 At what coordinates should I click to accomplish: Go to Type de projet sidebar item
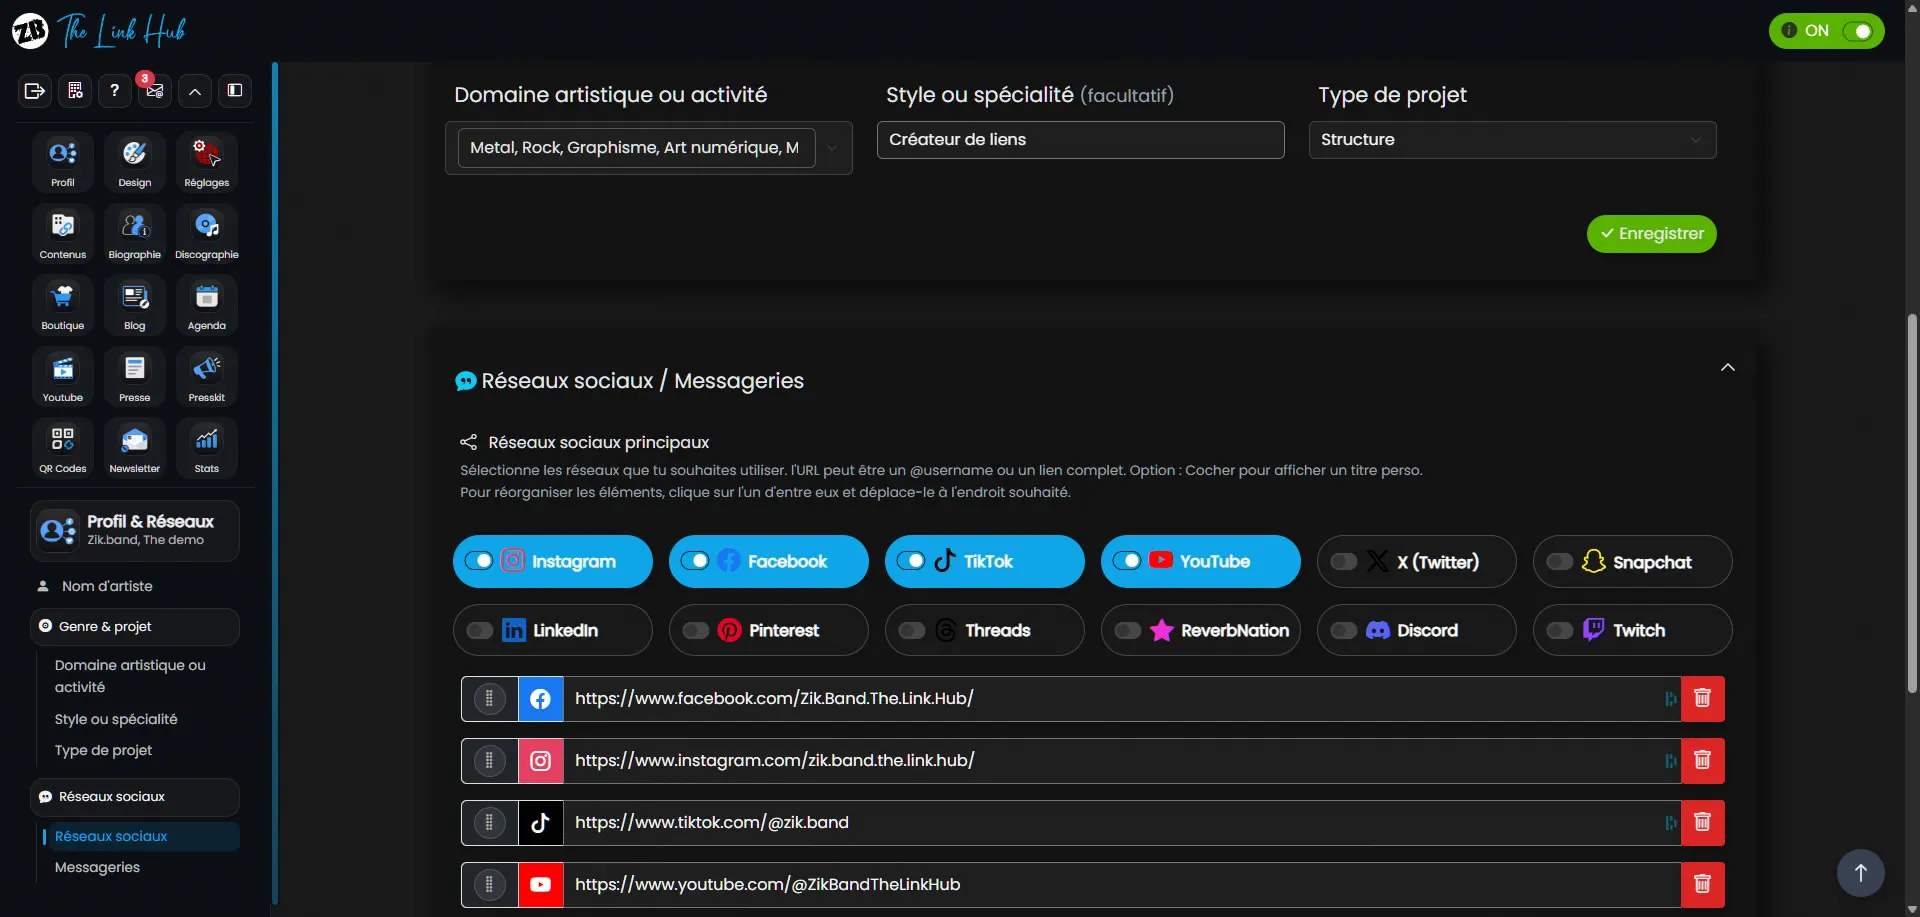coord(103,751)
